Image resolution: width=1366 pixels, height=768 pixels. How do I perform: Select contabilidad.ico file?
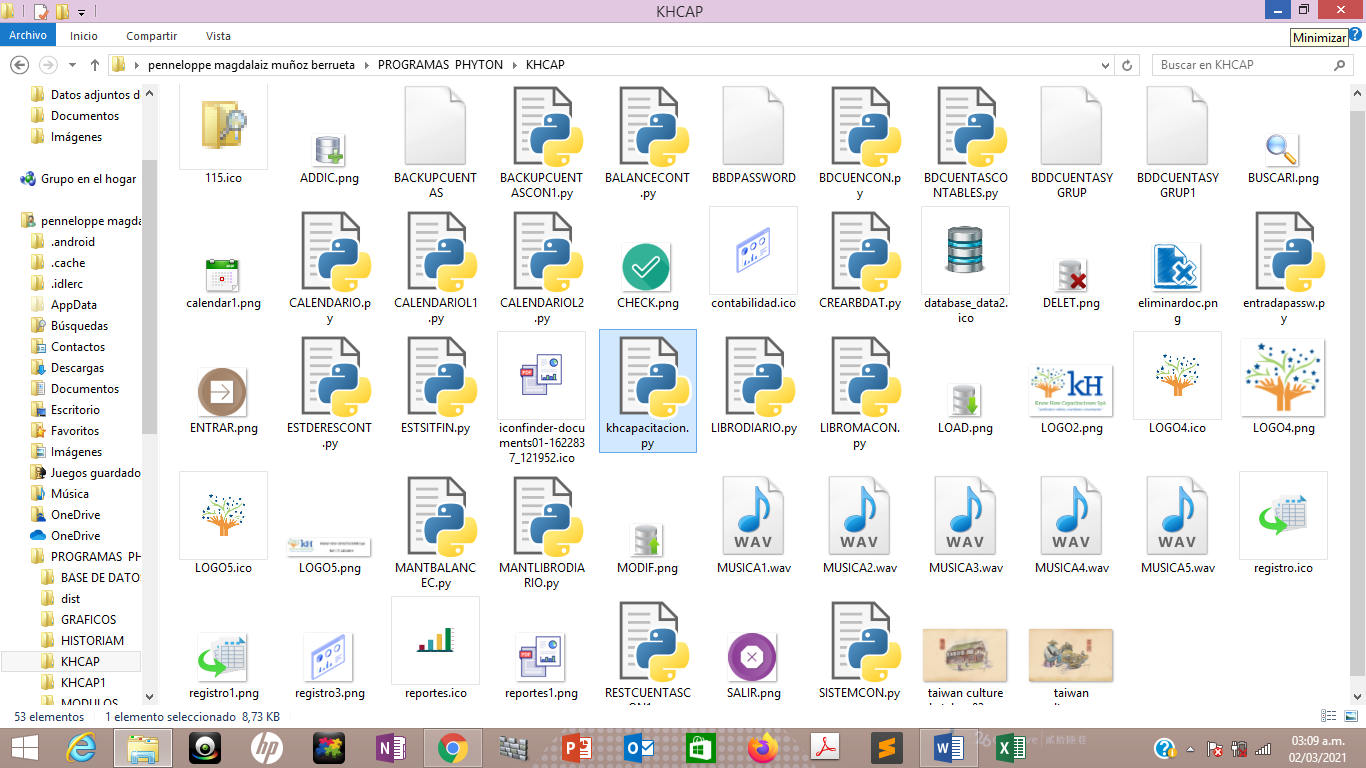(753, 251)
